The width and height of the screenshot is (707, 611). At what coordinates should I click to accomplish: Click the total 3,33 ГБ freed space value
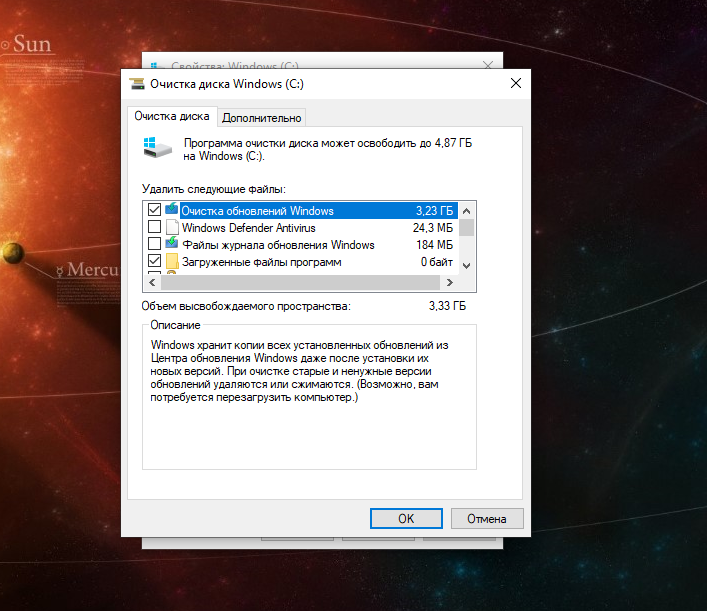447,306
